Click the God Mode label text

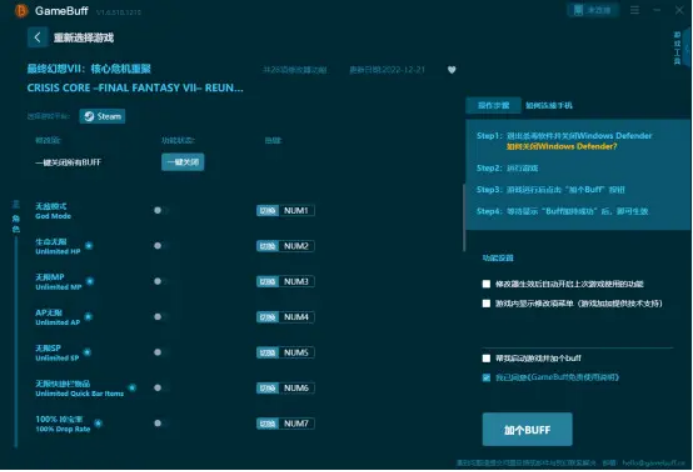point(53,211)
